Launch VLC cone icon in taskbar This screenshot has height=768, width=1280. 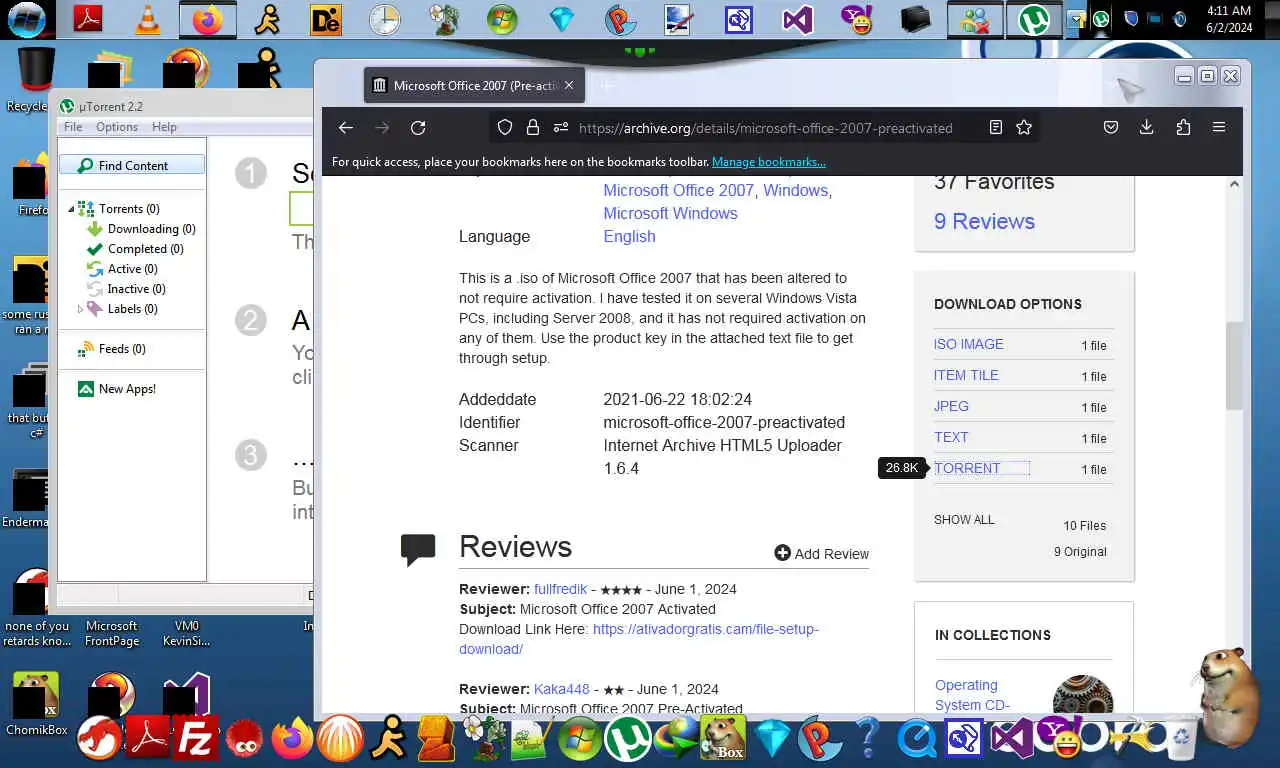point(147,18)
